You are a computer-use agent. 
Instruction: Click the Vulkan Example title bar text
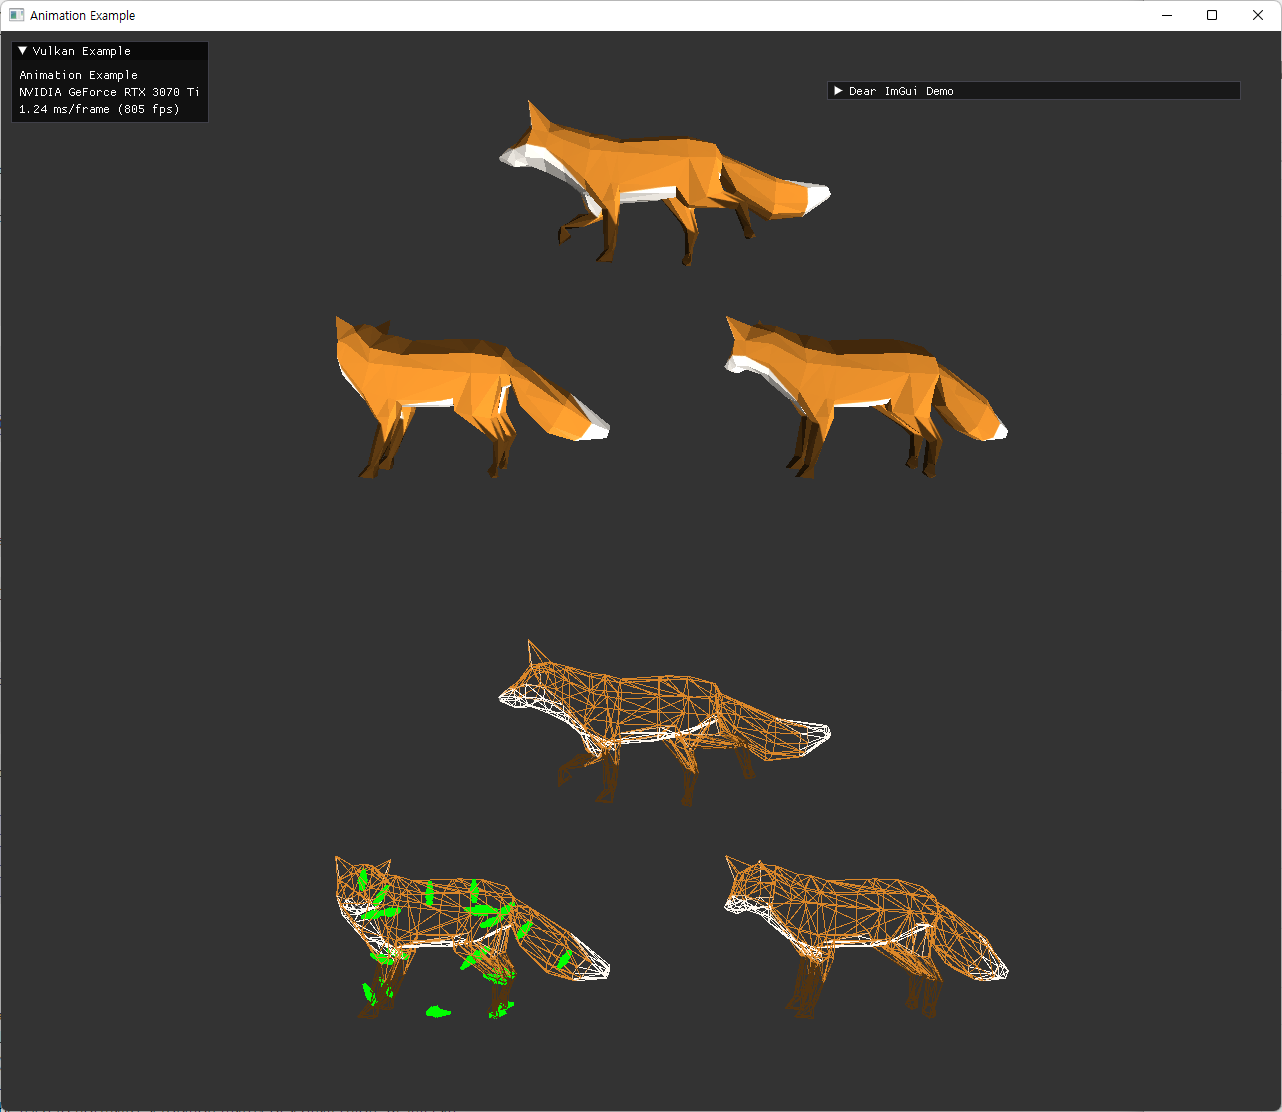82,51
